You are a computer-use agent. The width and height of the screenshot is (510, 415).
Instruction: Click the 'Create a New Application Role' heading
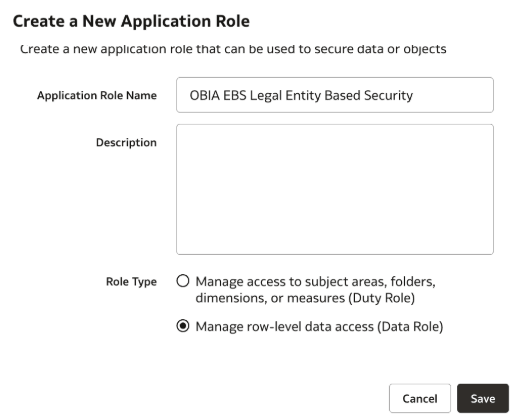click(x=131, y=21)
